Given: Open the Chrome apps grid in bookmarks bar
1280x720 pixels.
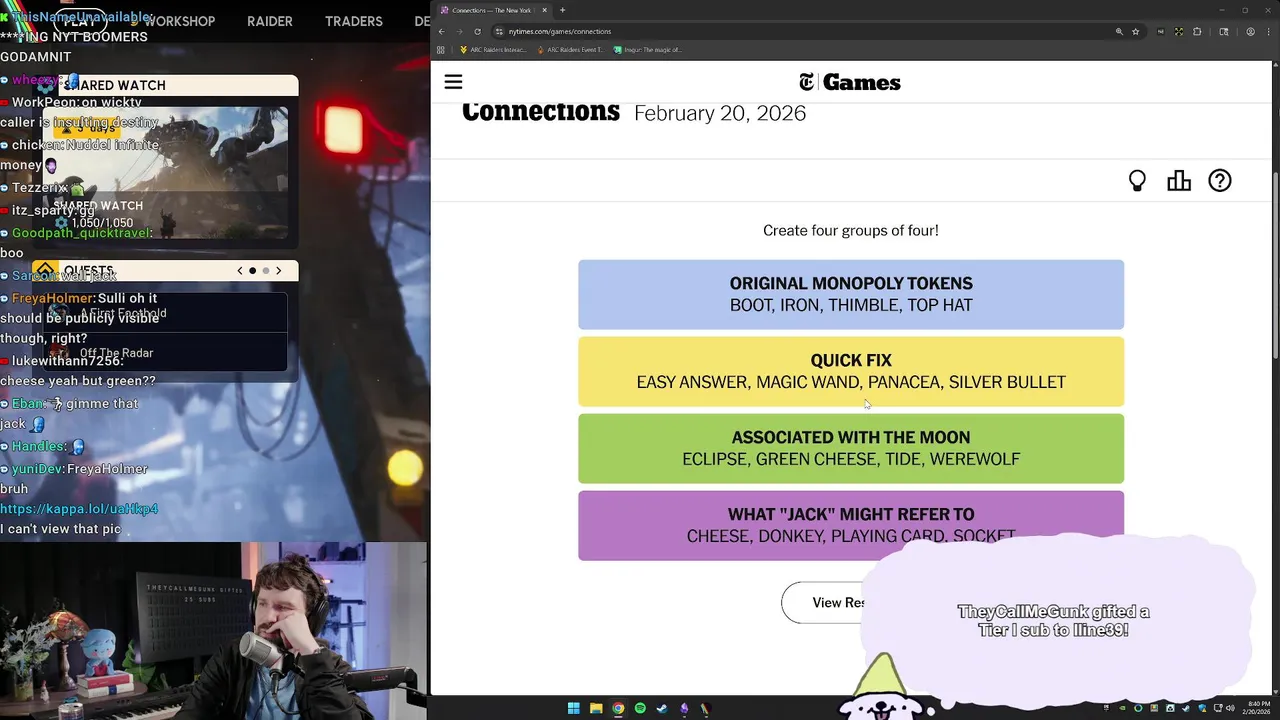Looking at the screenshot, I should (441, 49).
